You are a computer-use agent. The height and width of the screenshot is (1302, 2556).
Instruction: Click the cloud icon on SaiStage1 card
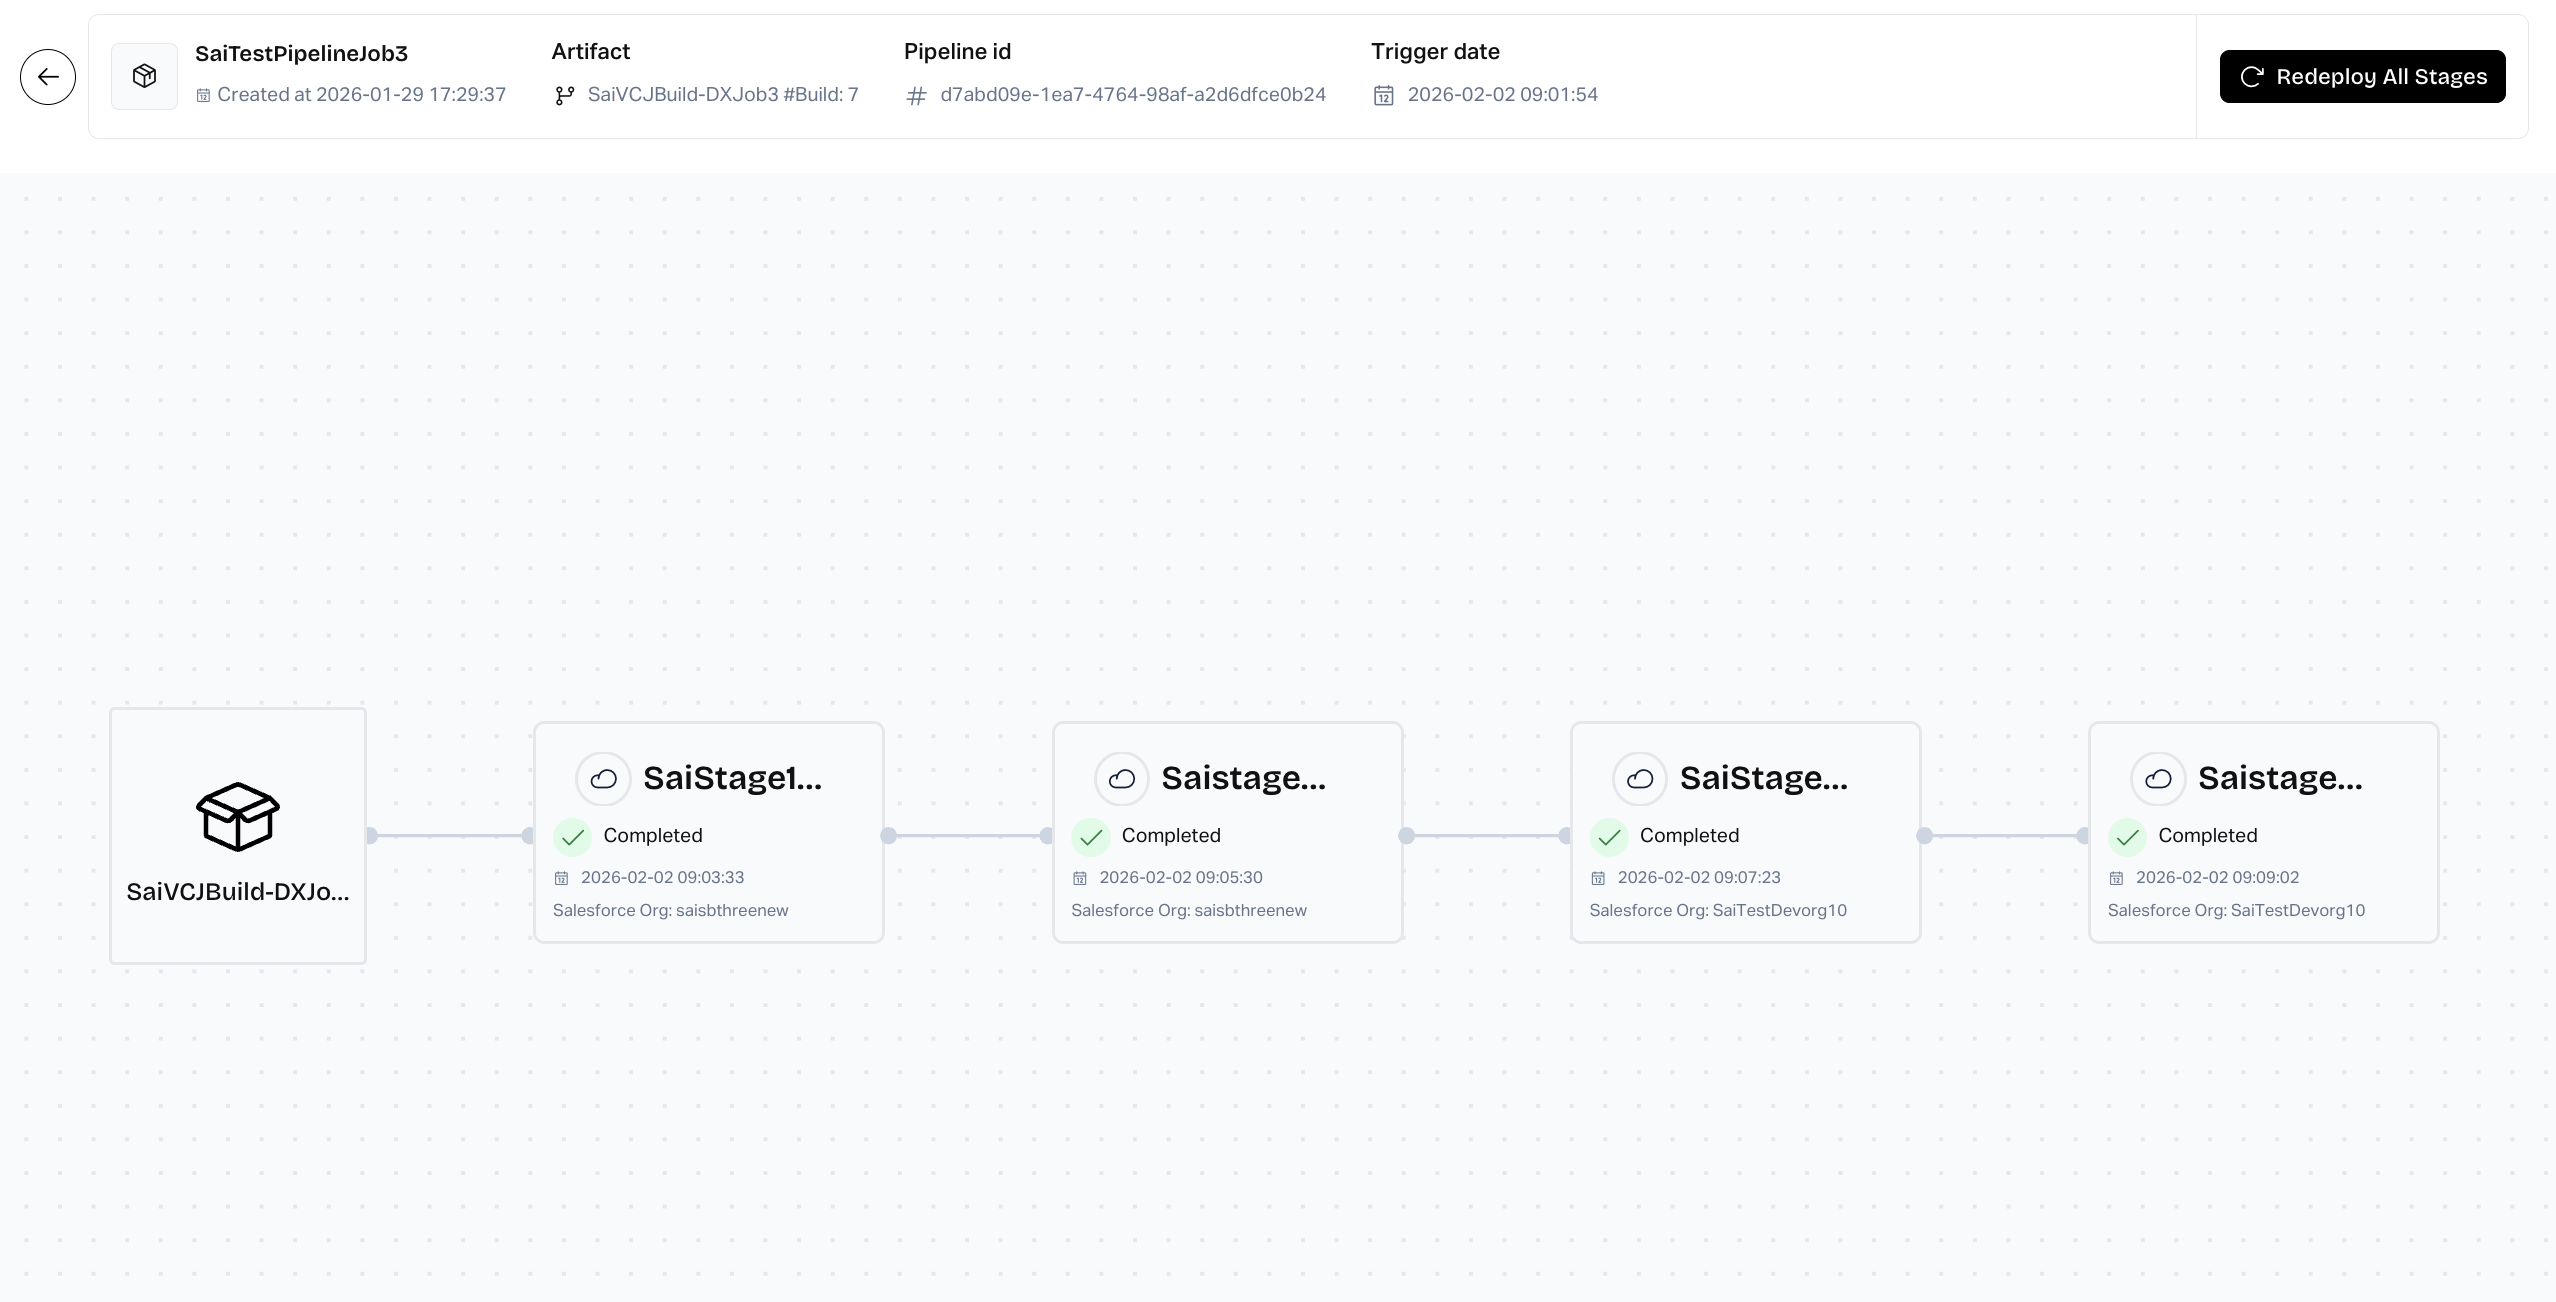click(603, 779)
